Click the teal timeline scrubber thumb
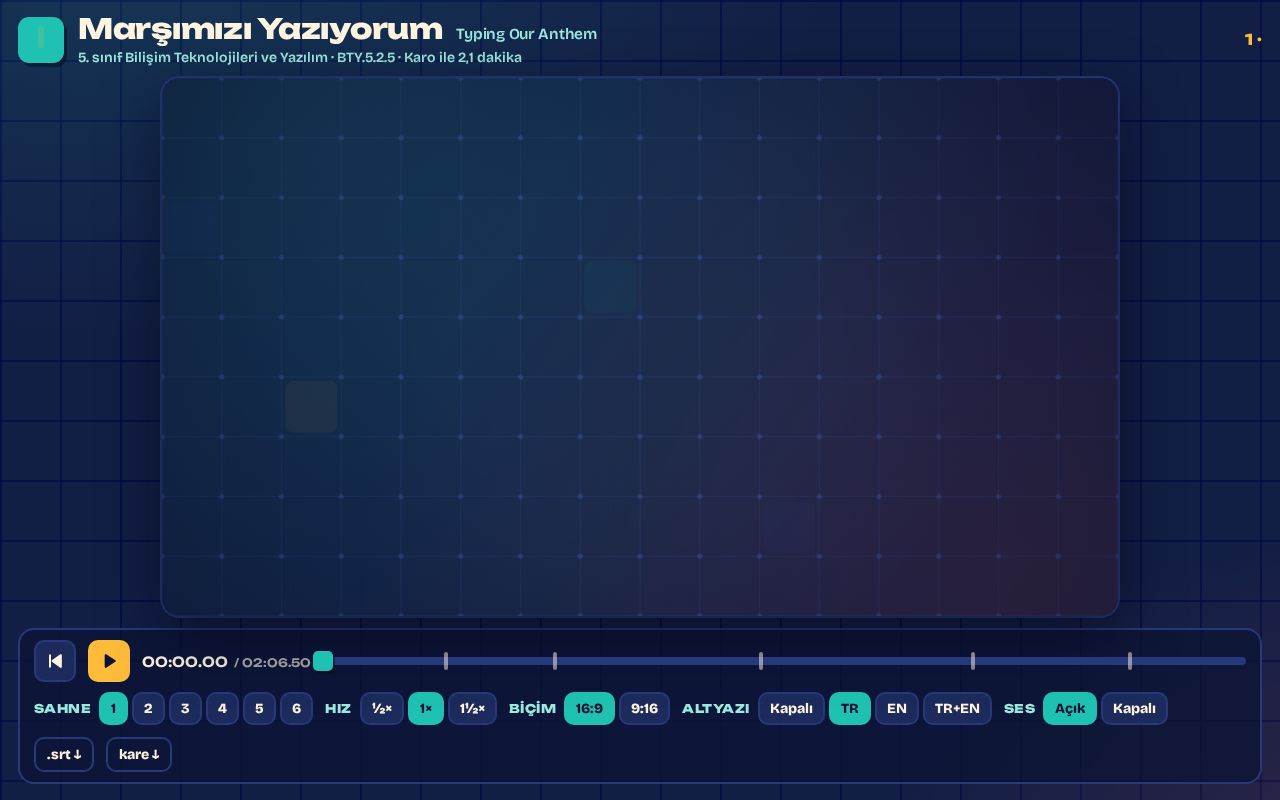Image resolution: width=1280 pixels, height=800 pixels. (x=323, y=661)
